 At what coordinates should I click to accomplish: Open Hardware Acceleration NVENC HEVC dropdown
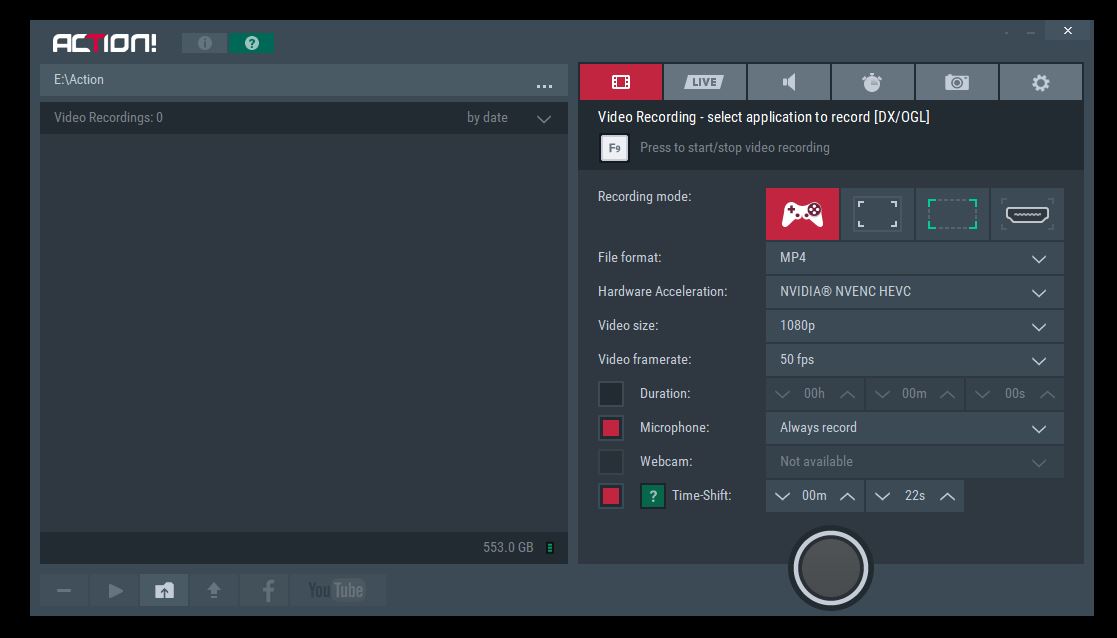915,292
